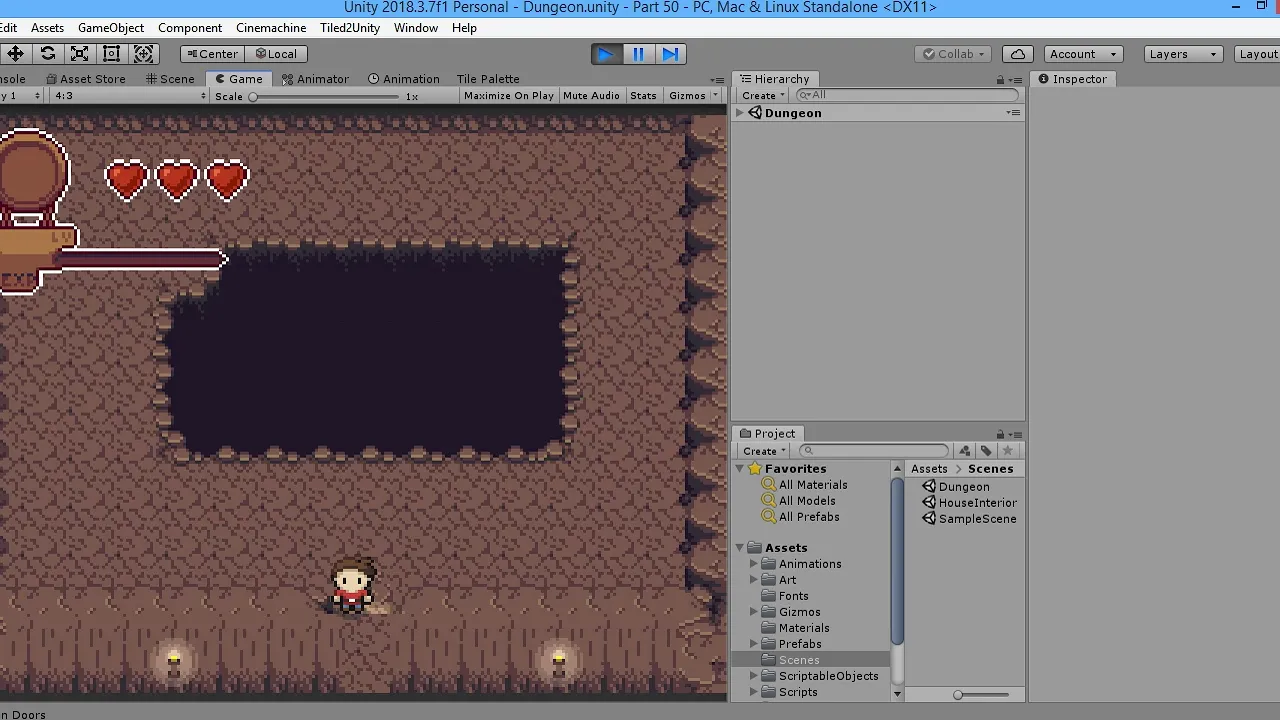
Task: Select the SampleScene scene asset
Action: [969, 519]
